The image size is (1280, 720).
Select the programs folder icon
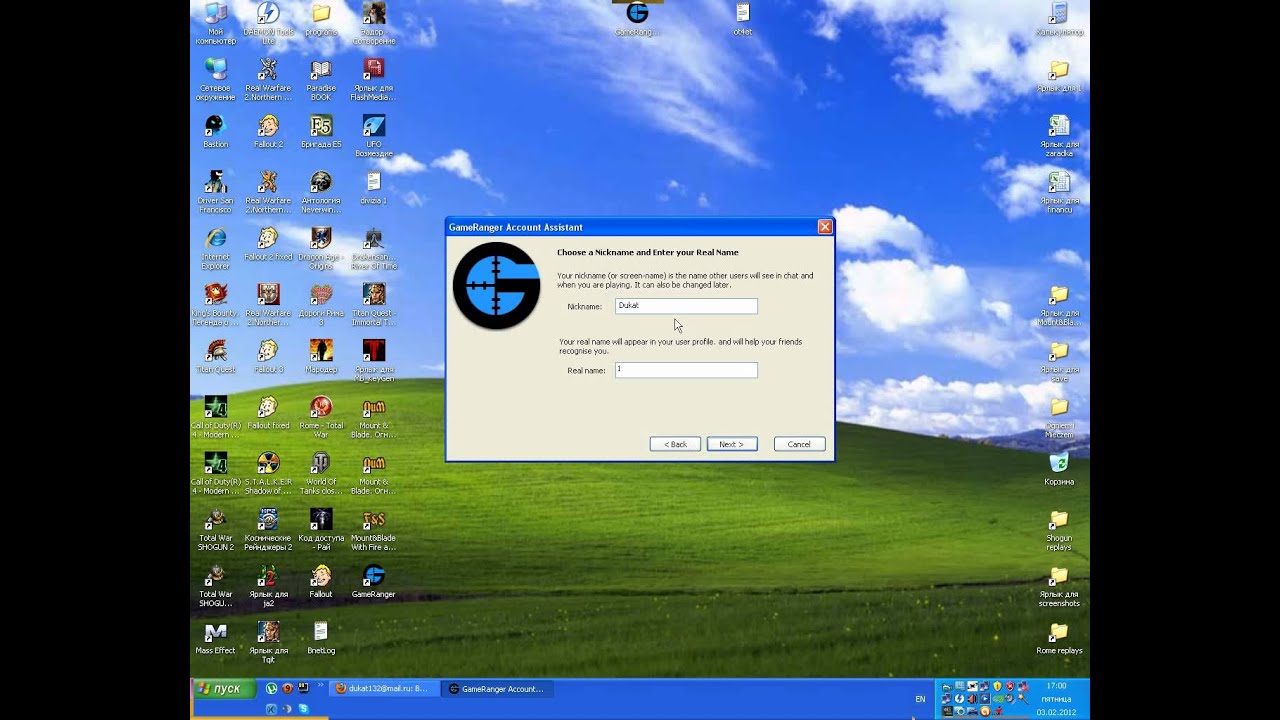pyautogui.click(x=321, y=20)
